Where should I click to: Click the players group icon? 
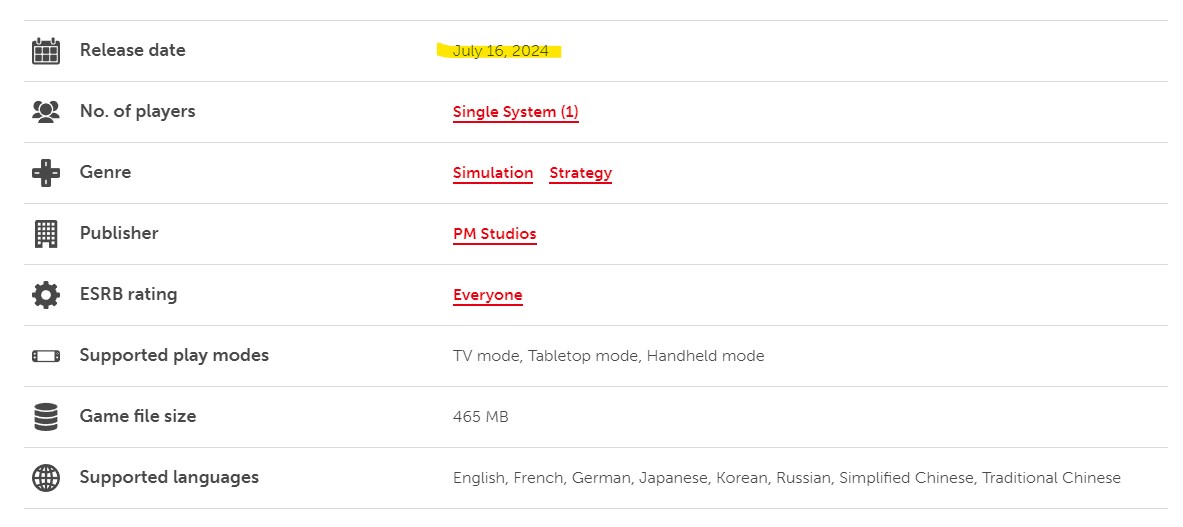[46, 112]
